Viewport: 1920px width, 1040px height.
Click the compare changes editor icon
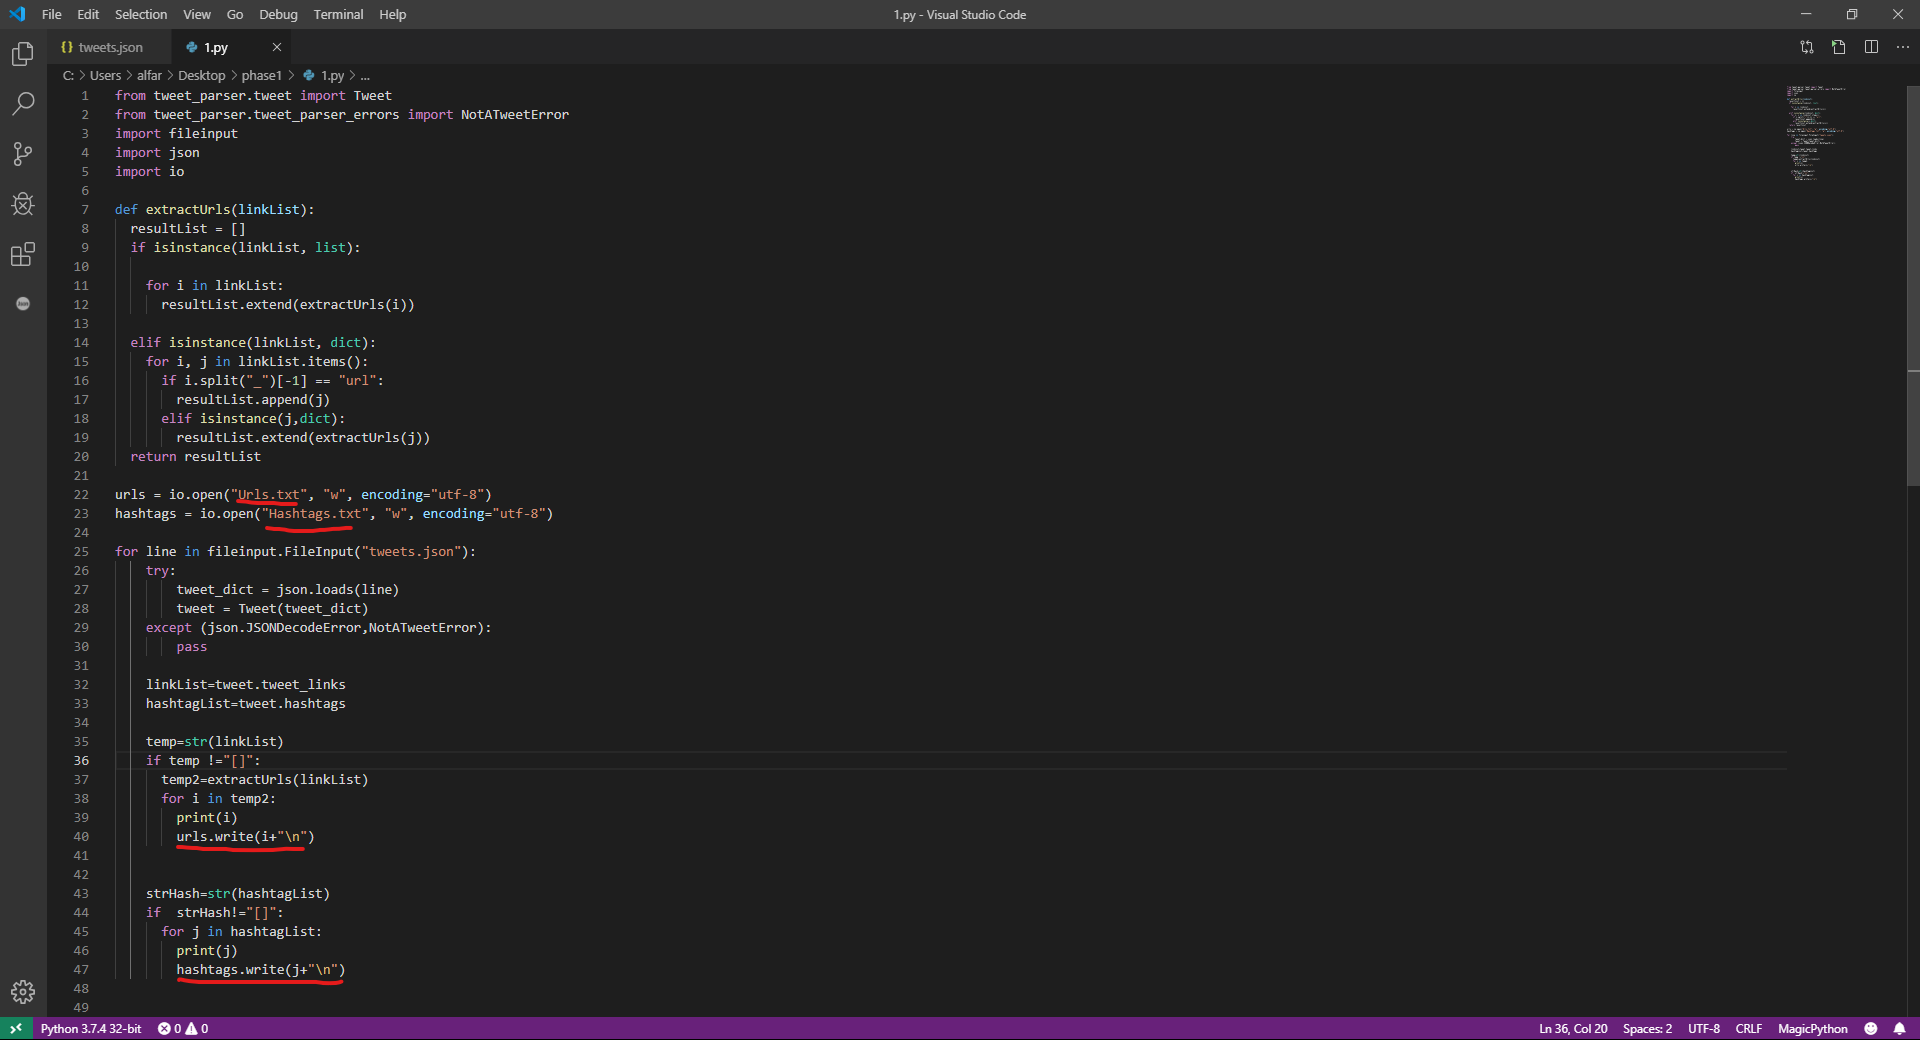1807,47
